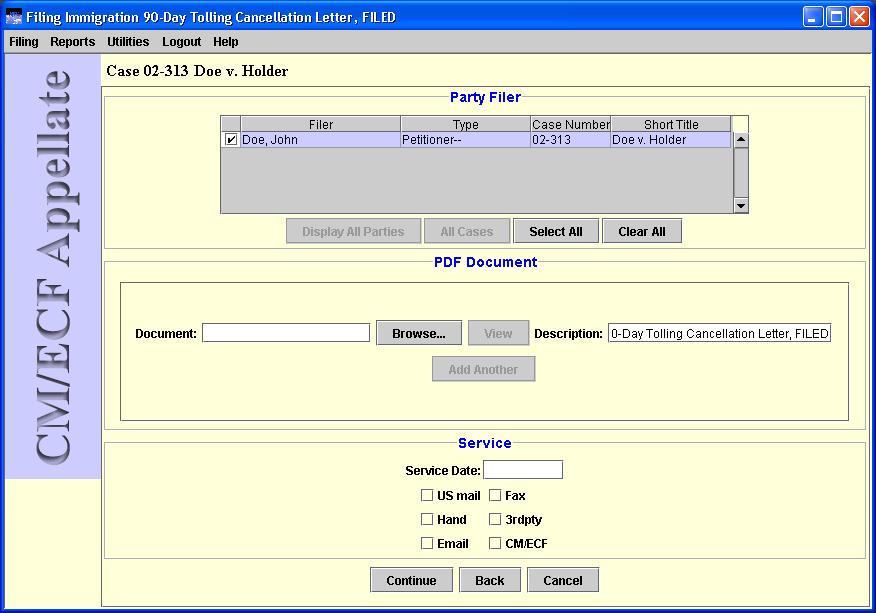Image resolution: width=876 pixels, height=613 pixels.
Task: Uncheck the Doe, John filer checkbox
Action: (x=231, y=140)
